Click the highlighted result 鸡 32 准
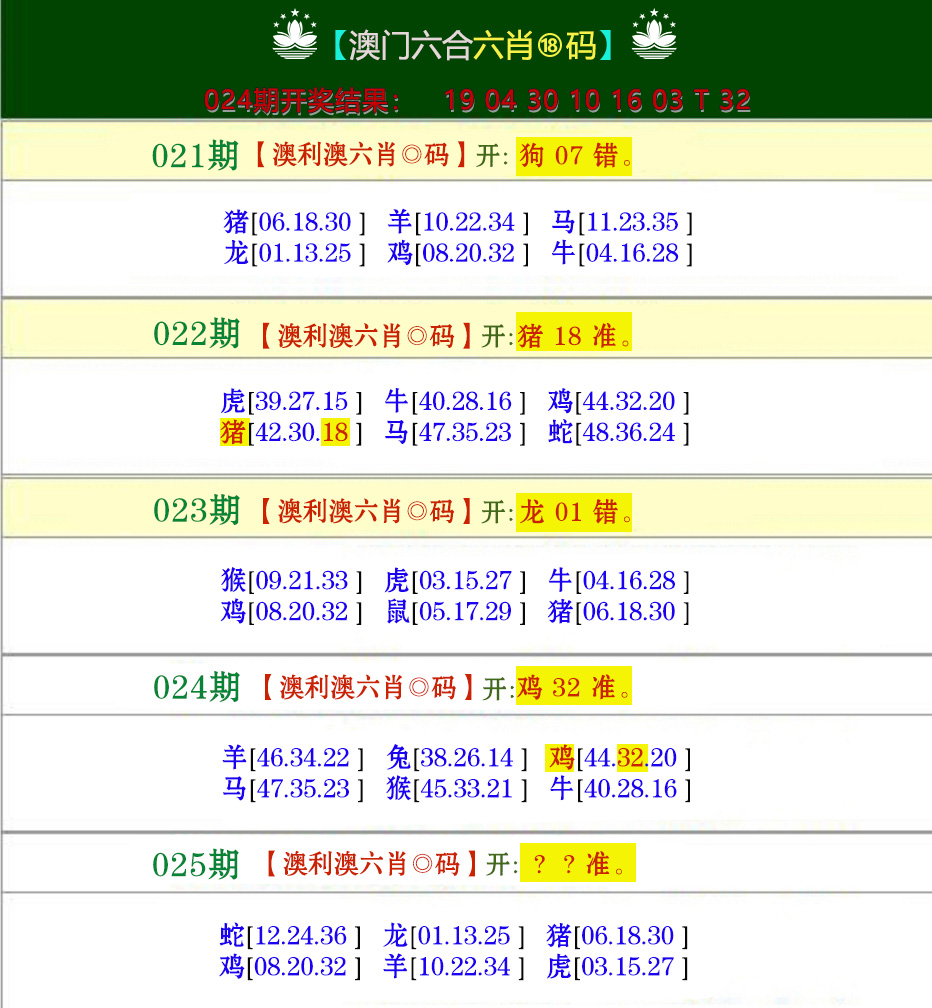The image size is (932, 1008). (x=574, y=686)
